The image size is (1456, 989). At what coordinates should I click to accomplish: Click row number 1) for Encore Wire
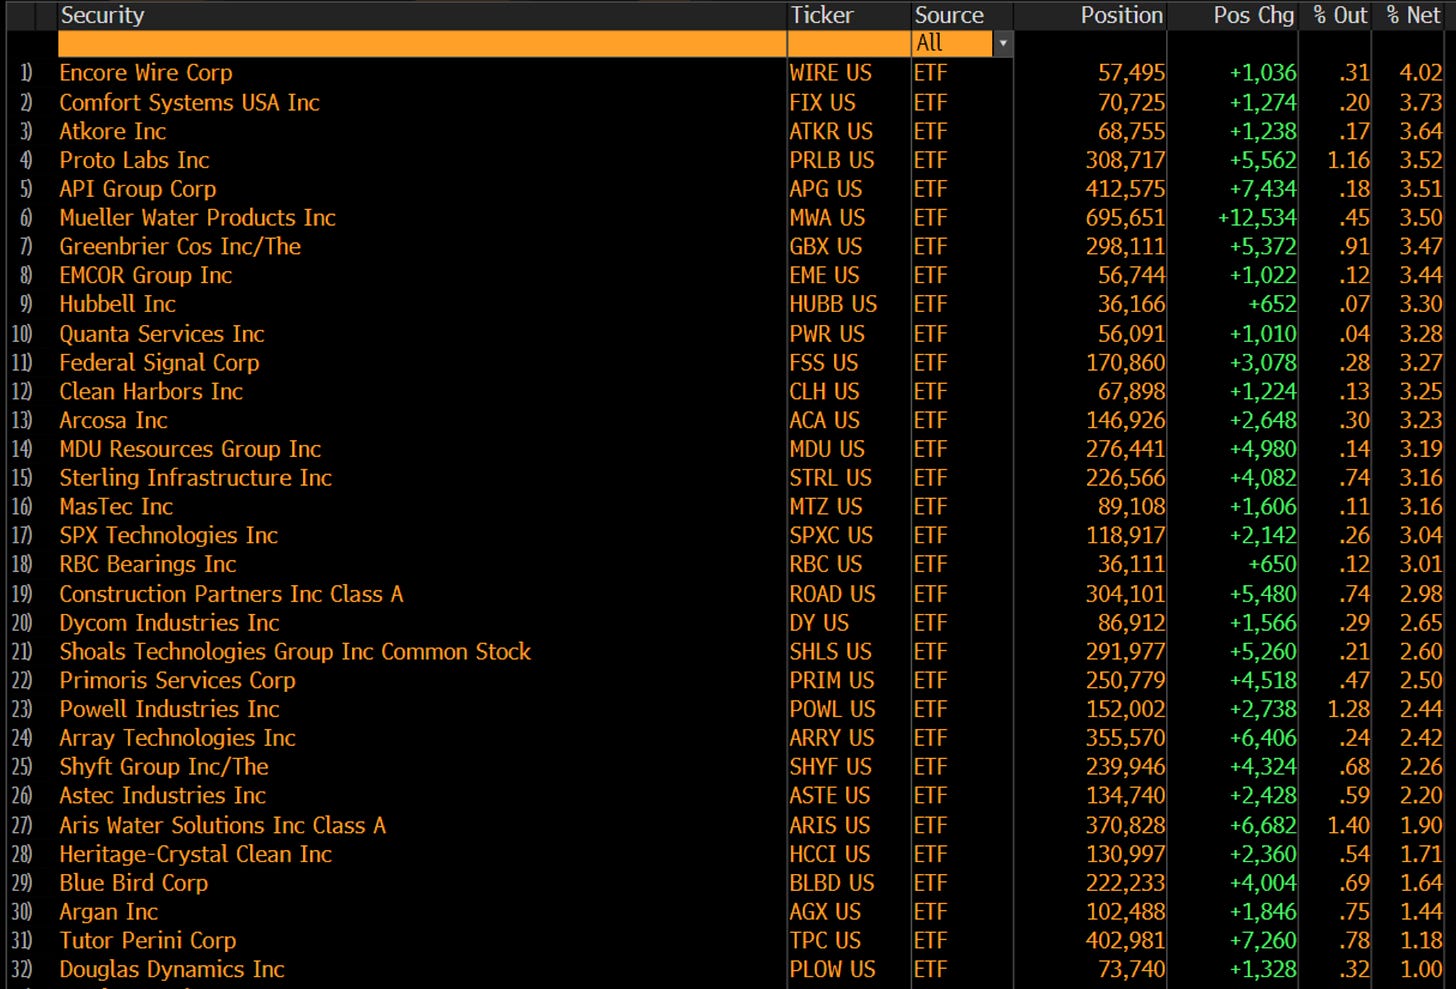(x=26, y=73)
